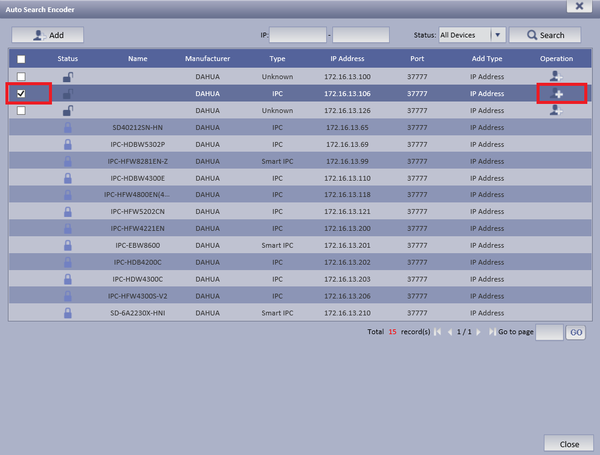The height and width of the screenshot is (455, 600).
Task: Go to the first page of records
Action: (438, 332)
